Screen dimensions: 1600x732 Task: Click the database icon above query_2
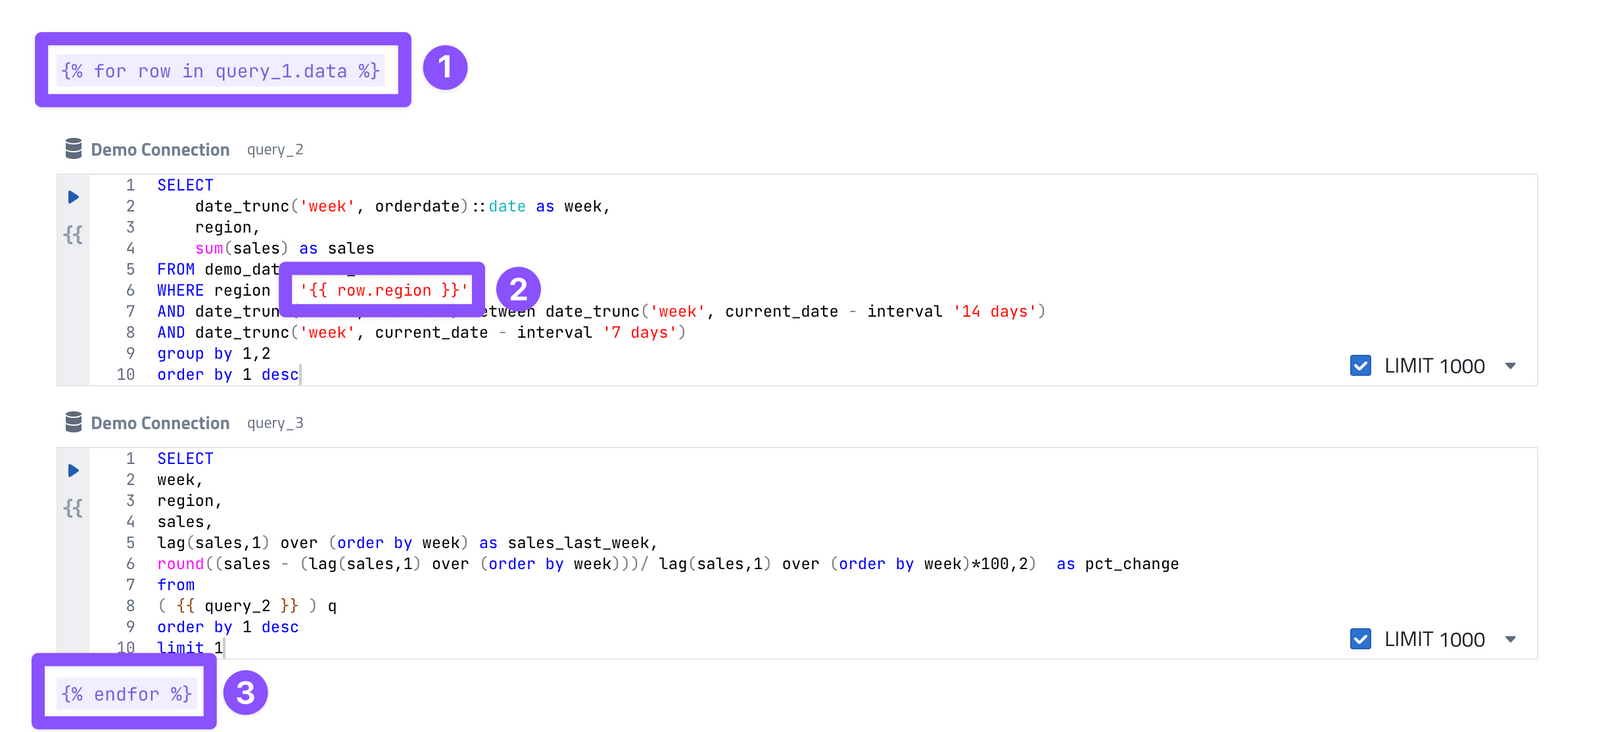pyautogui.click(x=73, y=149)
